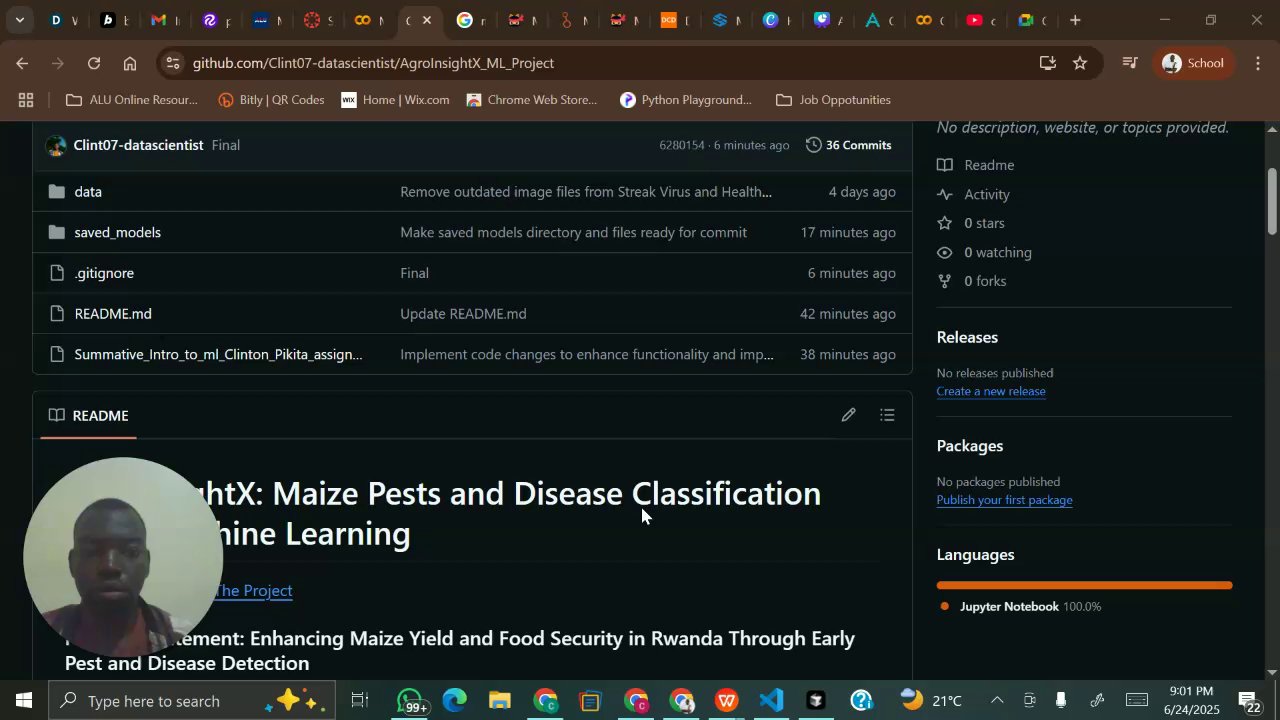Select the README tab
1280x720 pixels.
[x=88, y=415]
